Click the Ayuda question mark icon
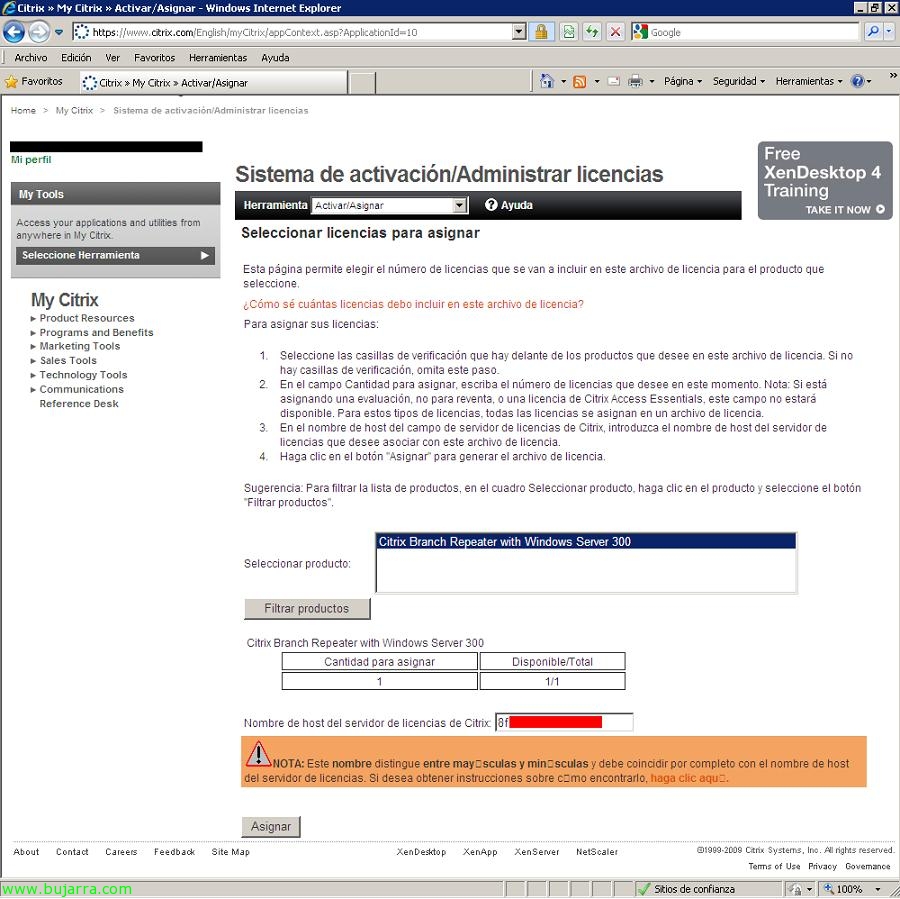This screenshot has width=900, height=899. click(491, 205)
